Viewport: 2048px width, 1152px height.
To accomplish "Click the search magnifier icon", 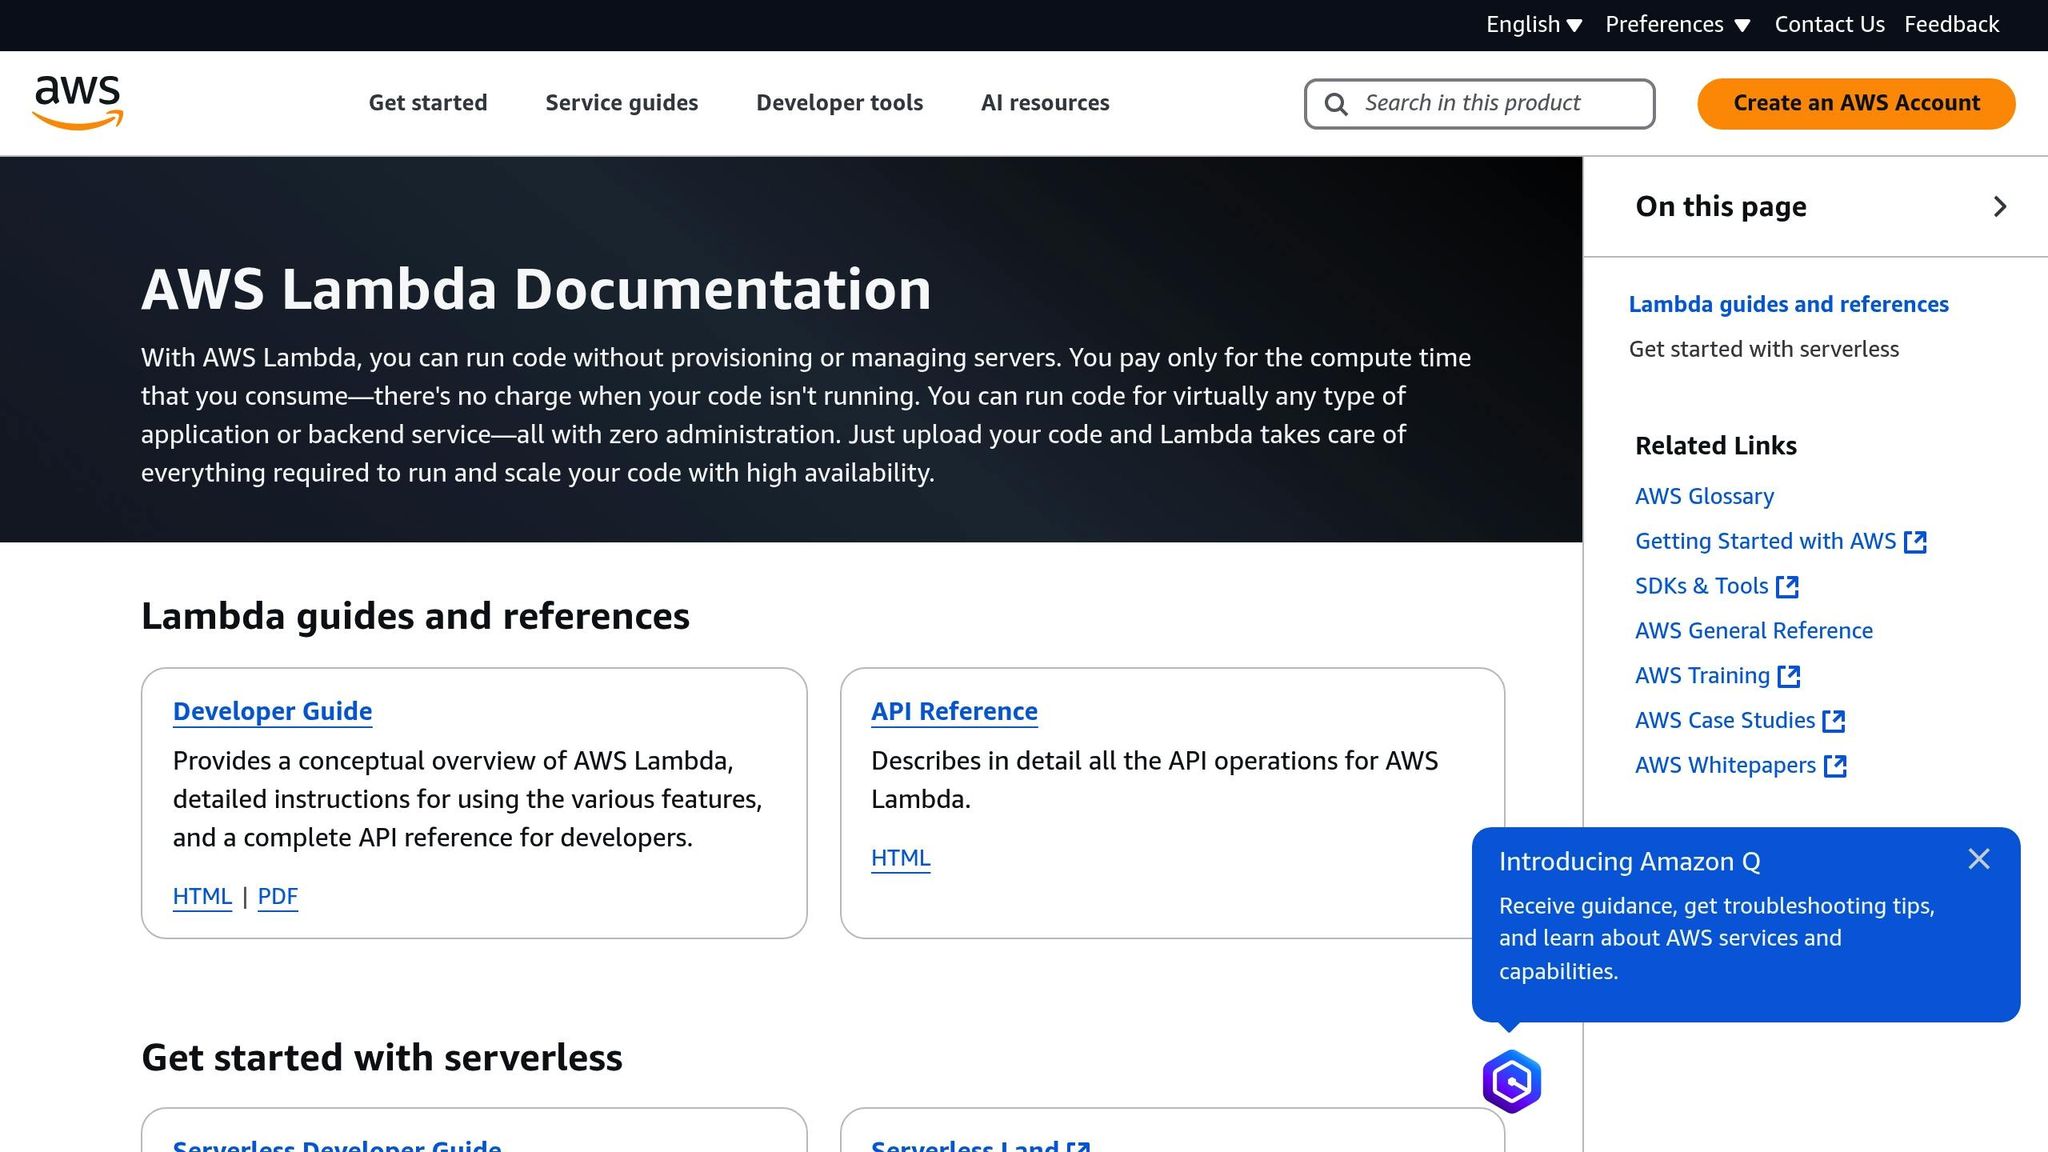I will click(1336, 103).
